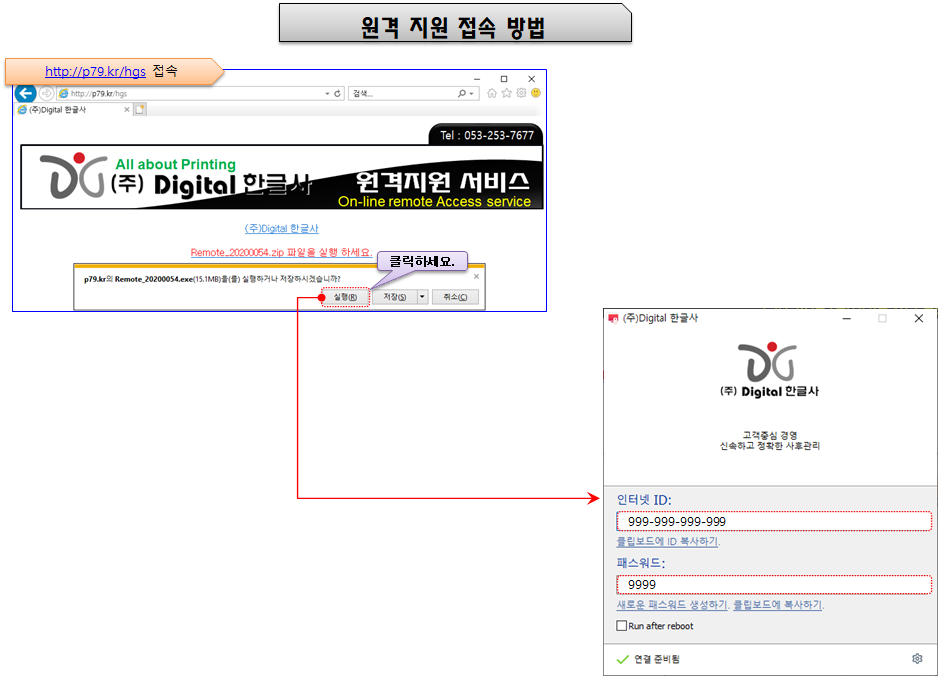Open the (주)Digital 한글사 page link
938x676 pixels.
point(282,229)
